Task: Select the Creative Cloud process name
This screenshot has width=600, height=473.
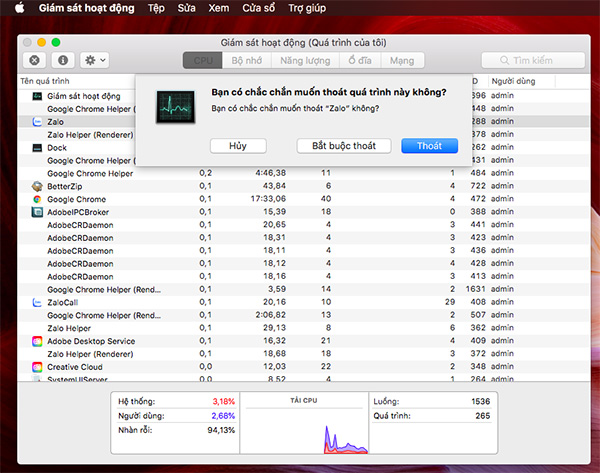Action: (x=75, y=367)
